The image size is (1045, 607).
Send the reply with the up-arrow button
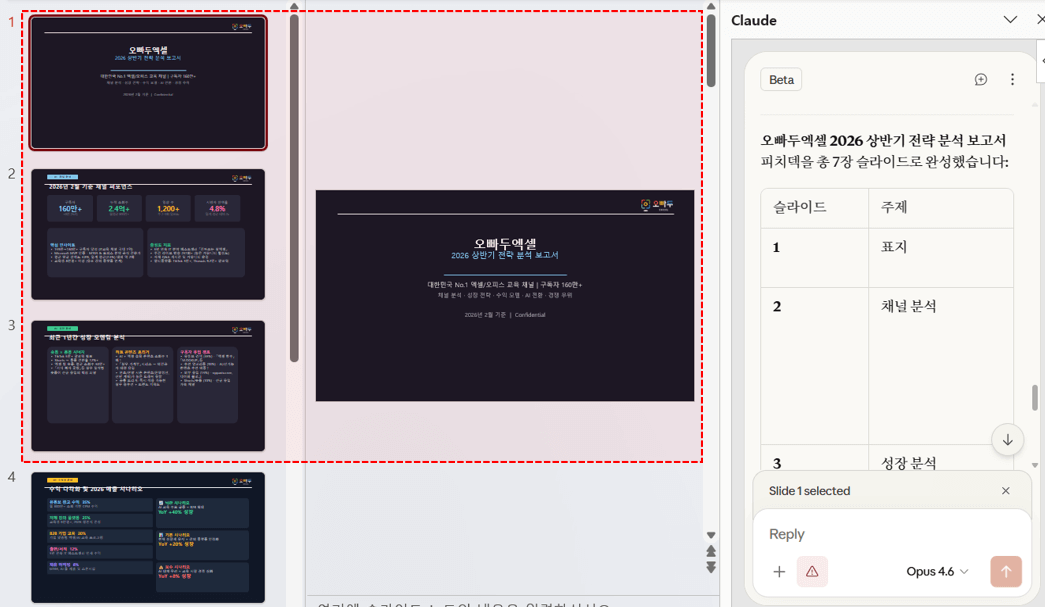coord(1006,571)
